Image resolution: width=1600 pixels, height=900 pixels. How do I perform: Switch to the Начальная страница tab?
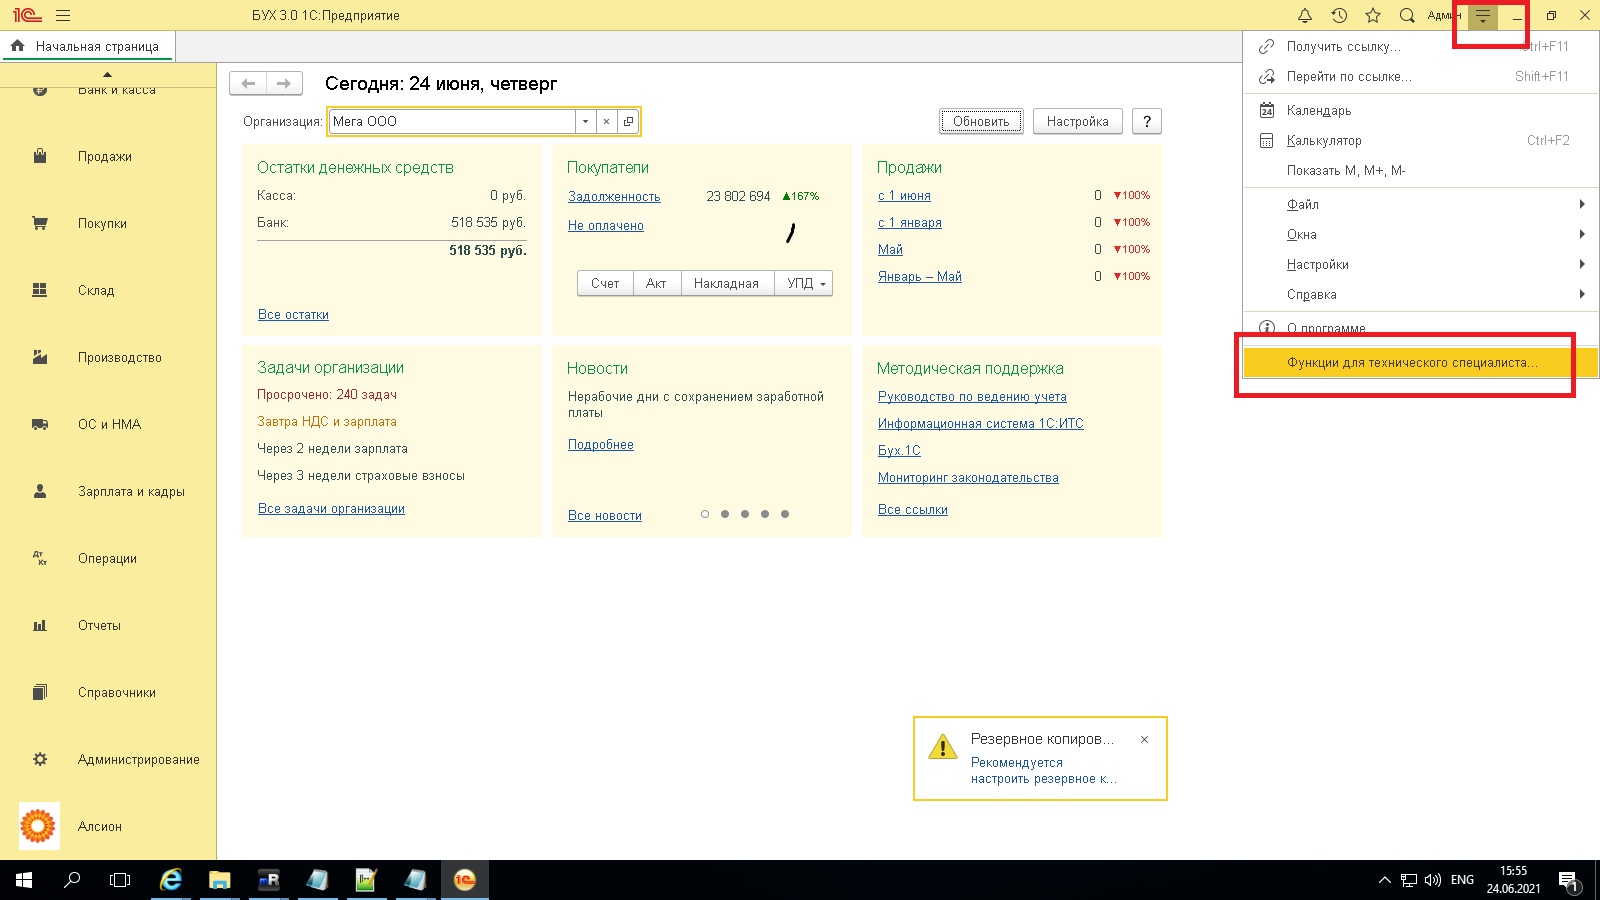tap(87, 46)
